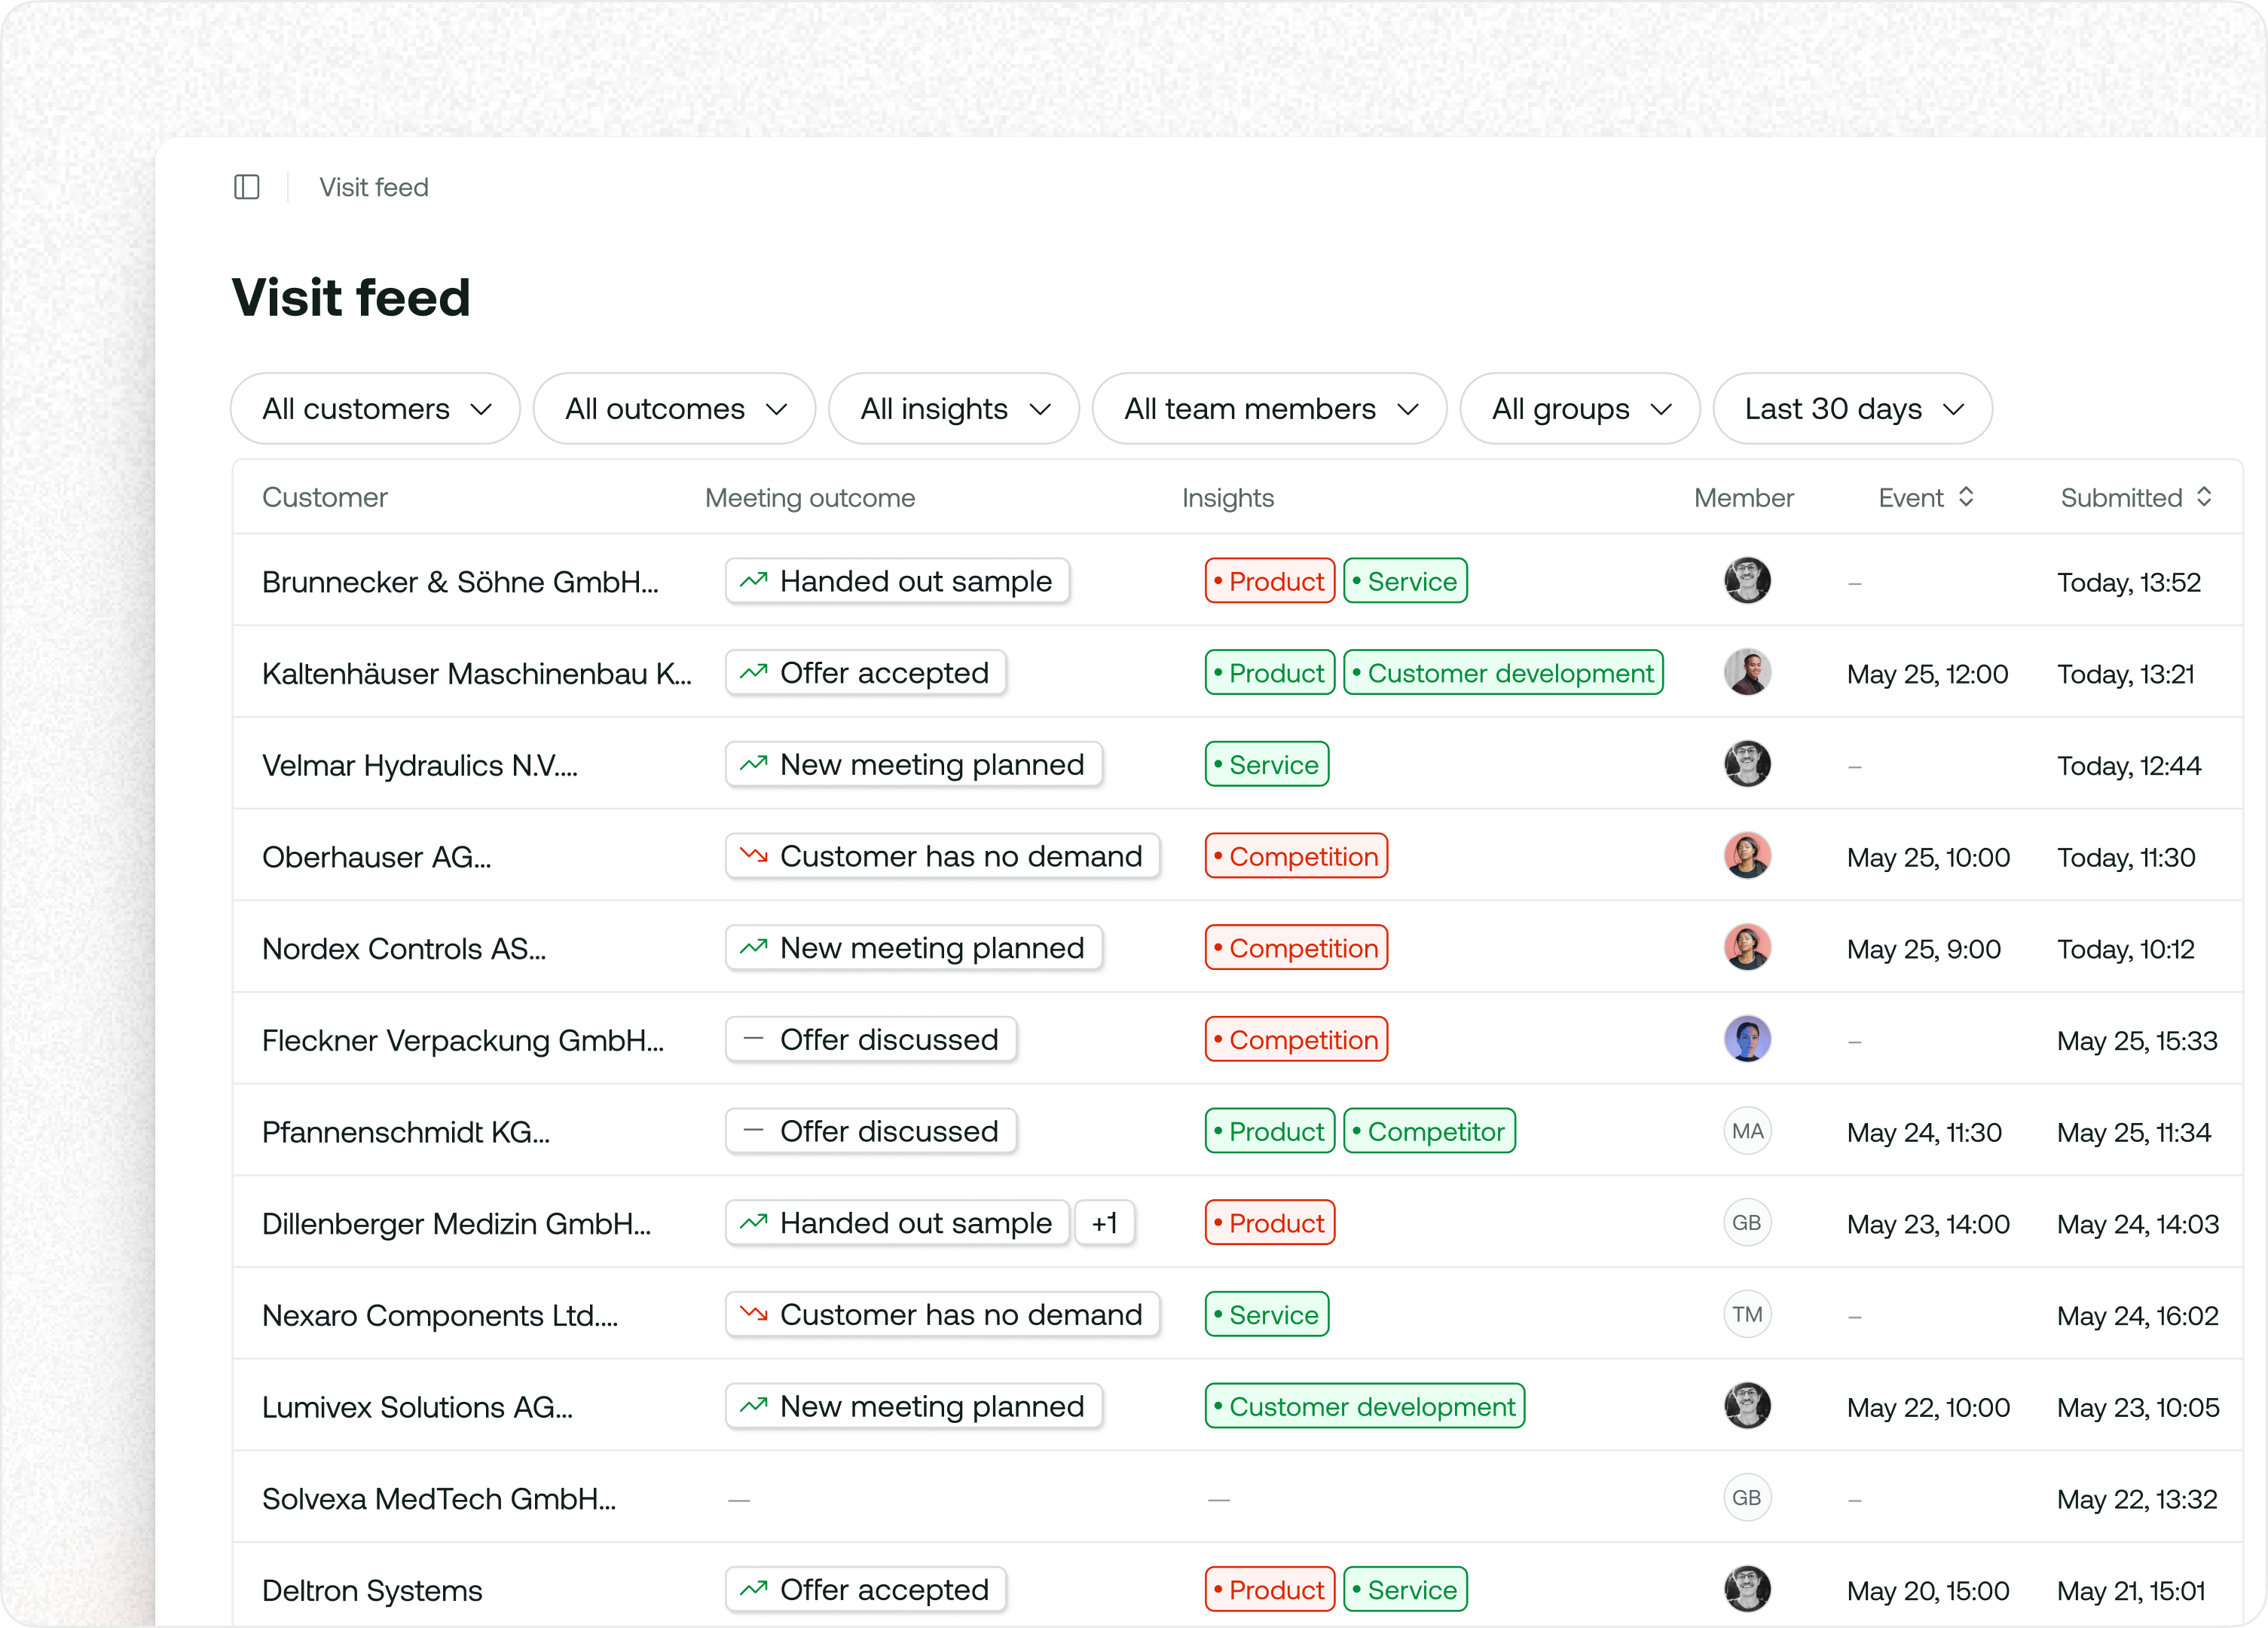Select the Customer column header
This screenshot has height=1628, width=2268.
(x=324, y=497)
